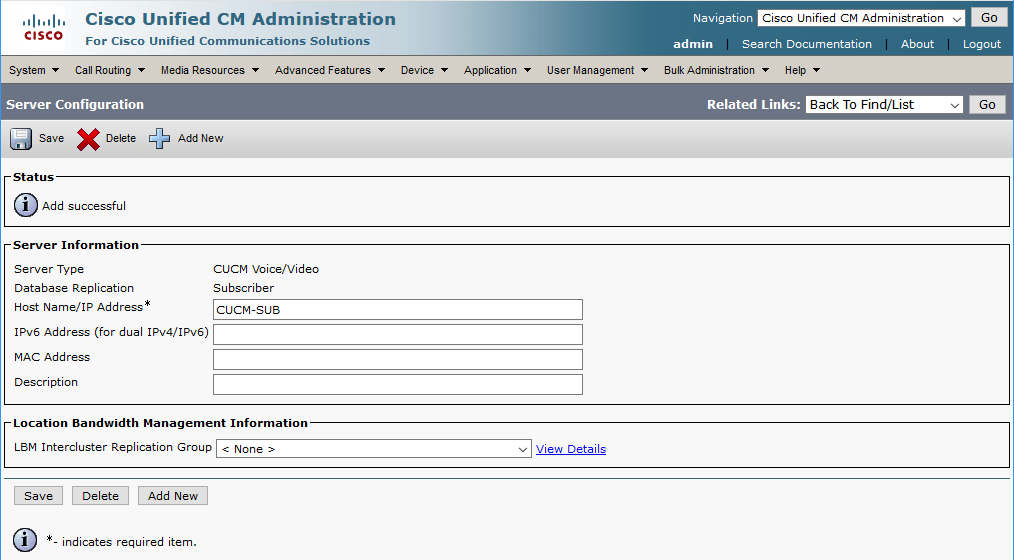Viewport: 1014px width, 560px height.
Task: Open the Advanced Features menu
Action: 329,70
